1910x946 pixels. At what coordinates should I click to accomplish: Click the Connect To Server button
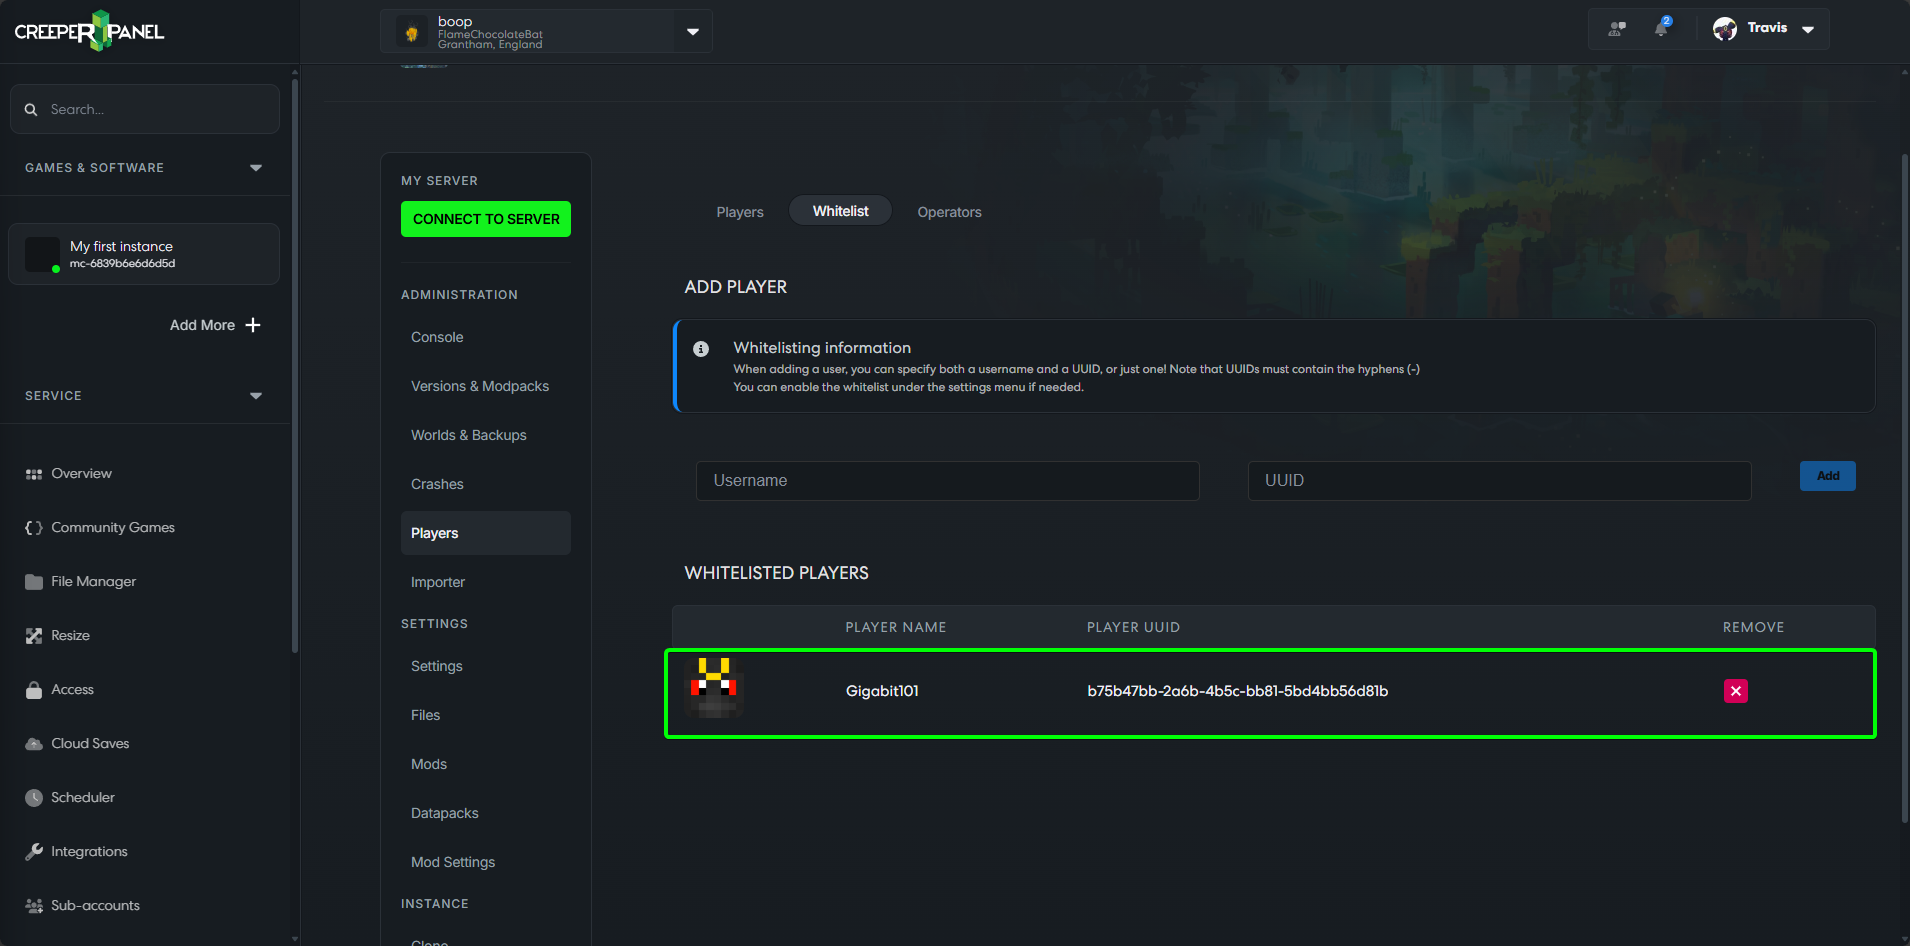[x=485, y=218]
